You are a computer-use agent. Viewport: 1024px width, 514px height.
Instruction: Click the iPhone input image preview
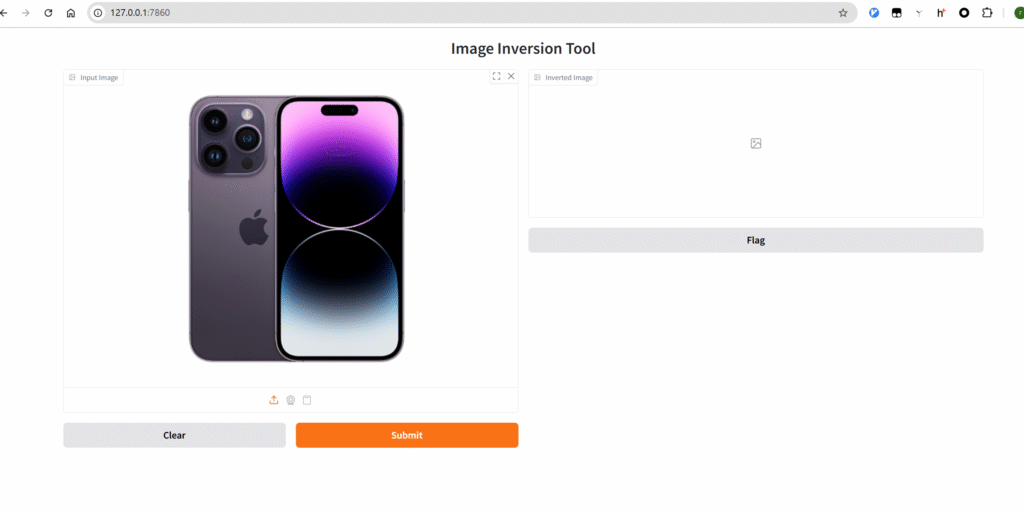click(x=296, y=228)
